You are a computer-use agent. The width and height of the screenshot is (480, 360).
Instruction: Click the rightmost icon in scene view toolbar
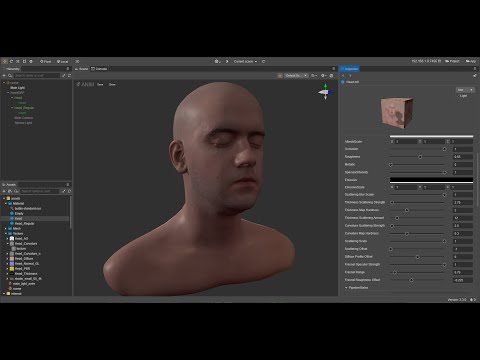(x=331, y=76)
